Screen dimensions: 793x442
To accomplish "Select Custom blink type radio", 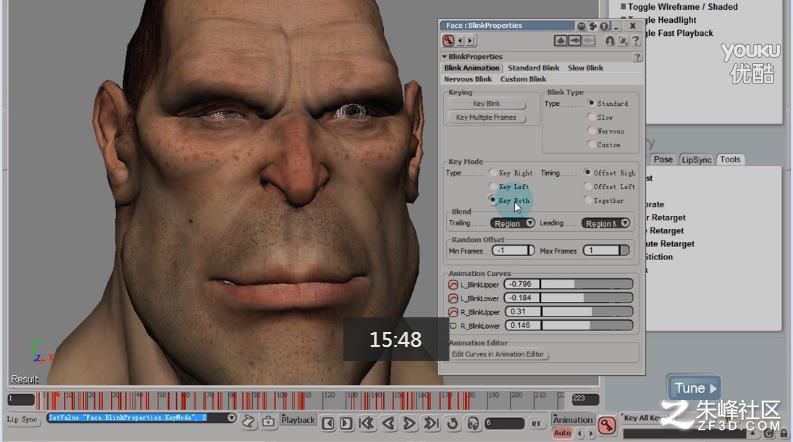I will 591,145.
